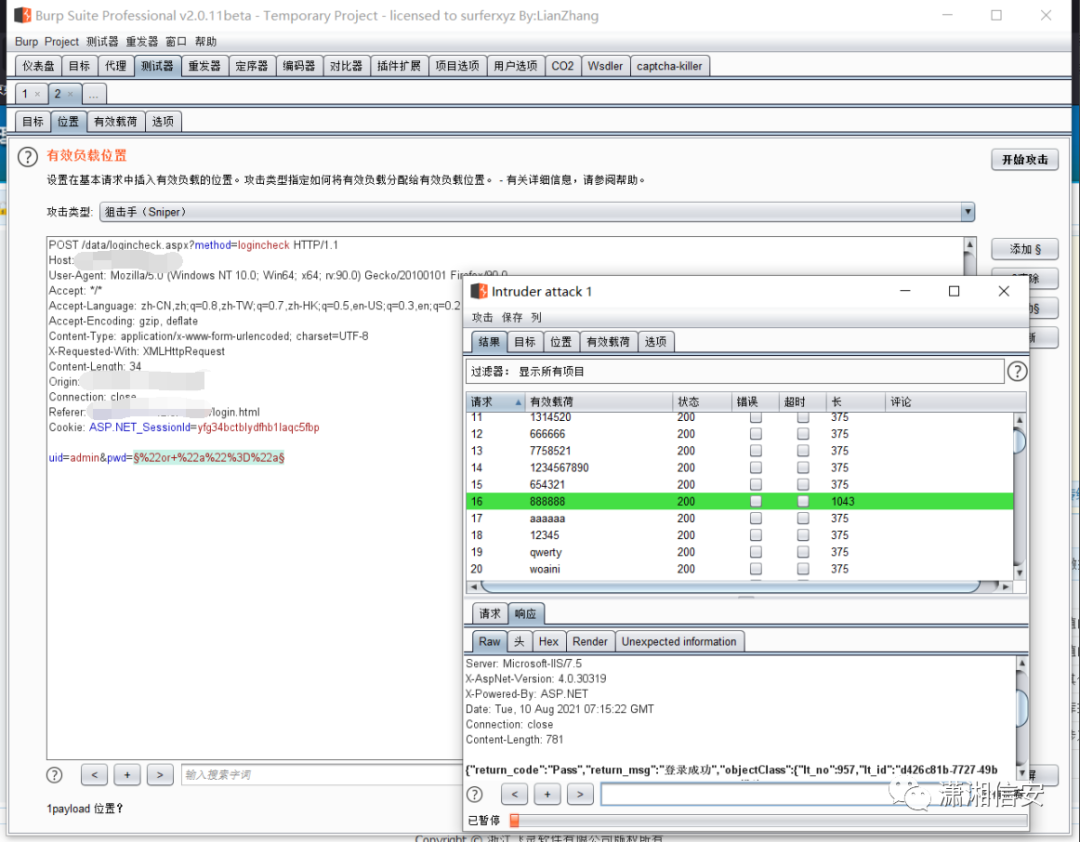Toggle error checkbox for payload qwerty
Screen dimensions: 1080x842
point(756,552)
